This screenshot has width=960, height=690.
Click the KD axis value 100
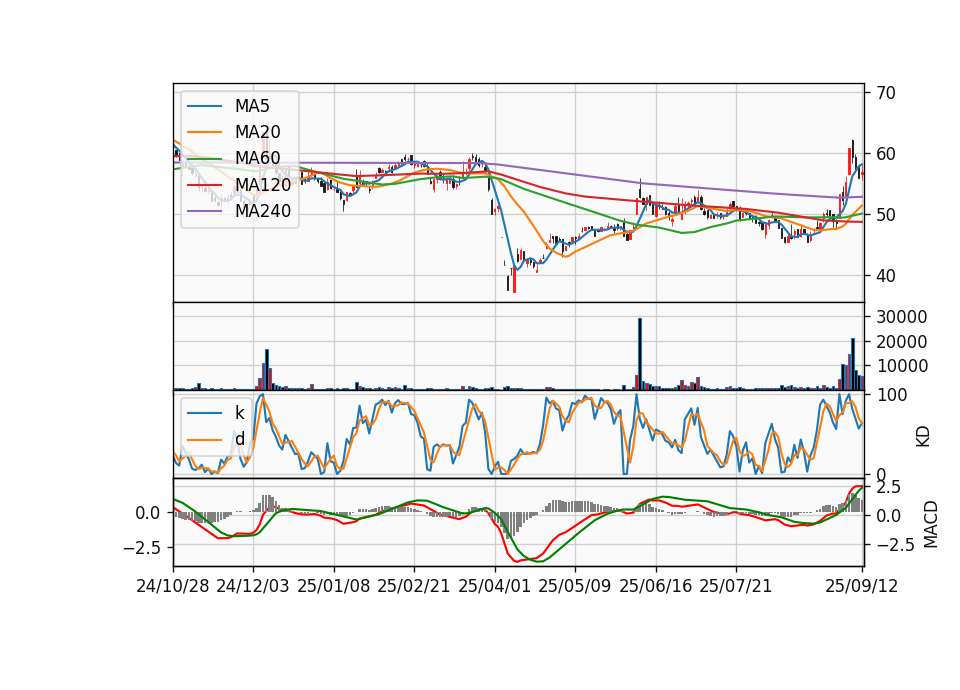891,395
